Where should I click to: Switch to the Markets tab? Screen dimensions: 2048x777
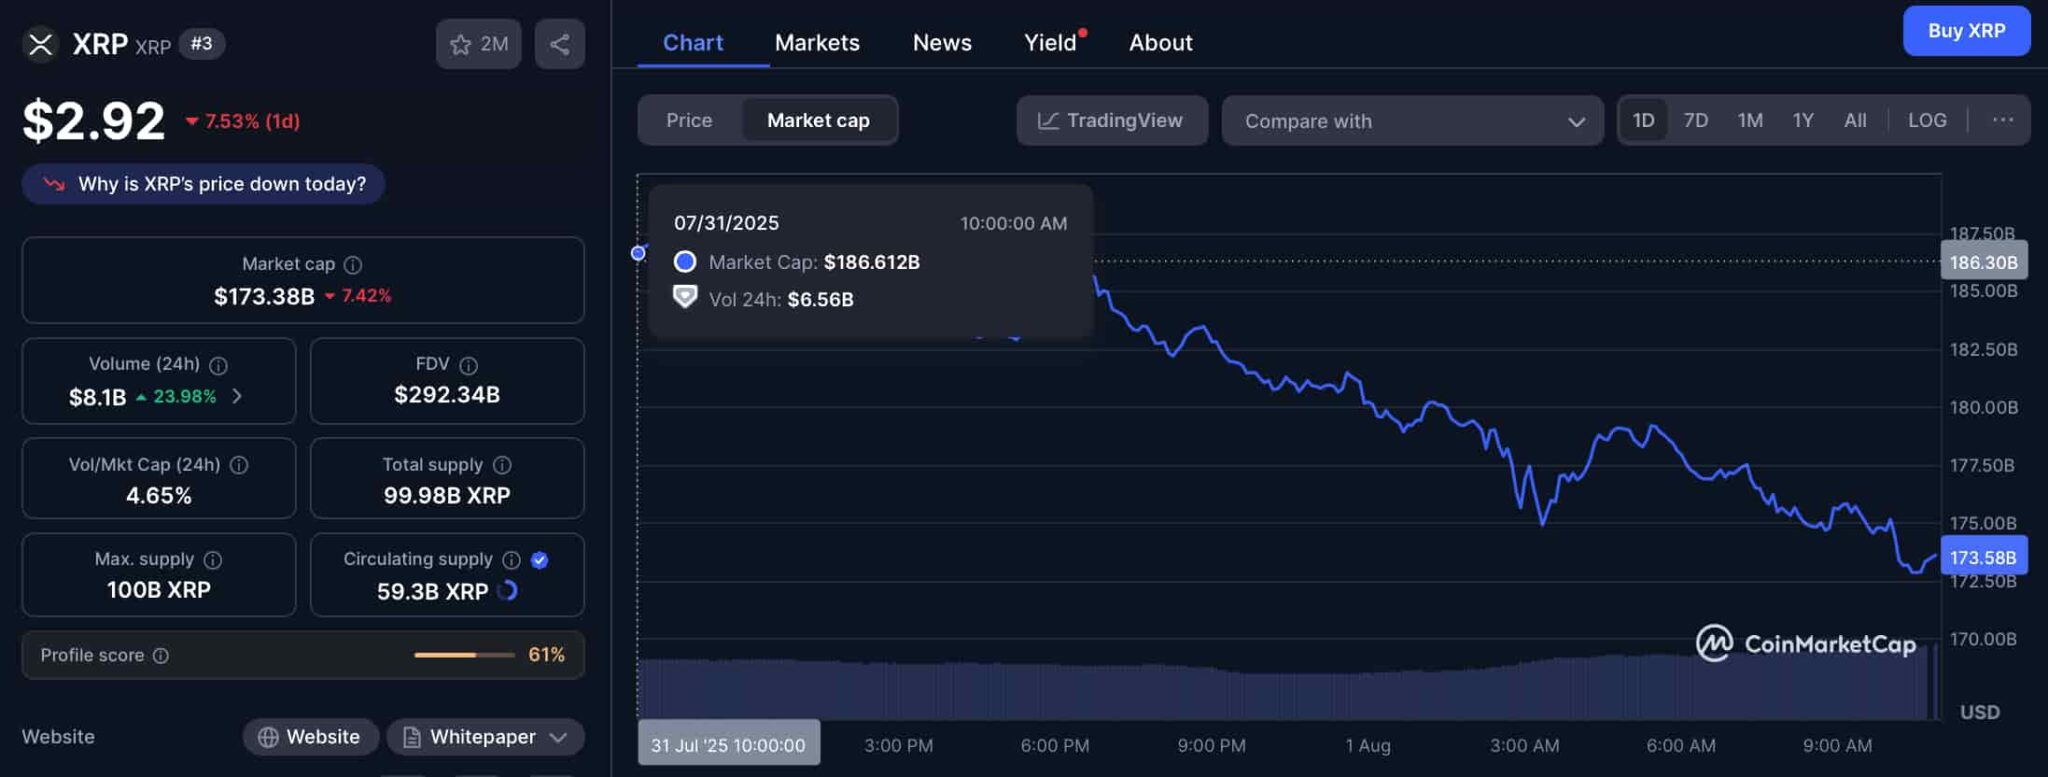click(817, 43)
